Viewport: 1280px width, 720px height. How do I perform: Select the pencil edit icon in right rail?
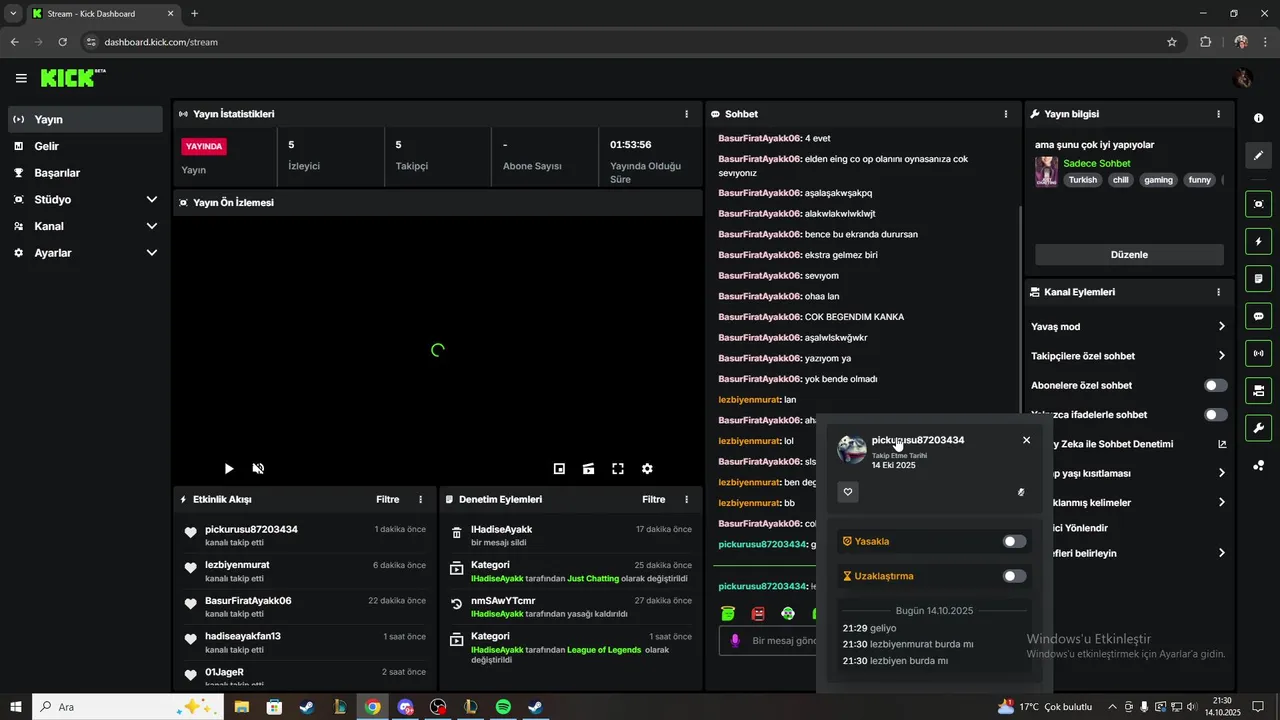point(1258,156)
